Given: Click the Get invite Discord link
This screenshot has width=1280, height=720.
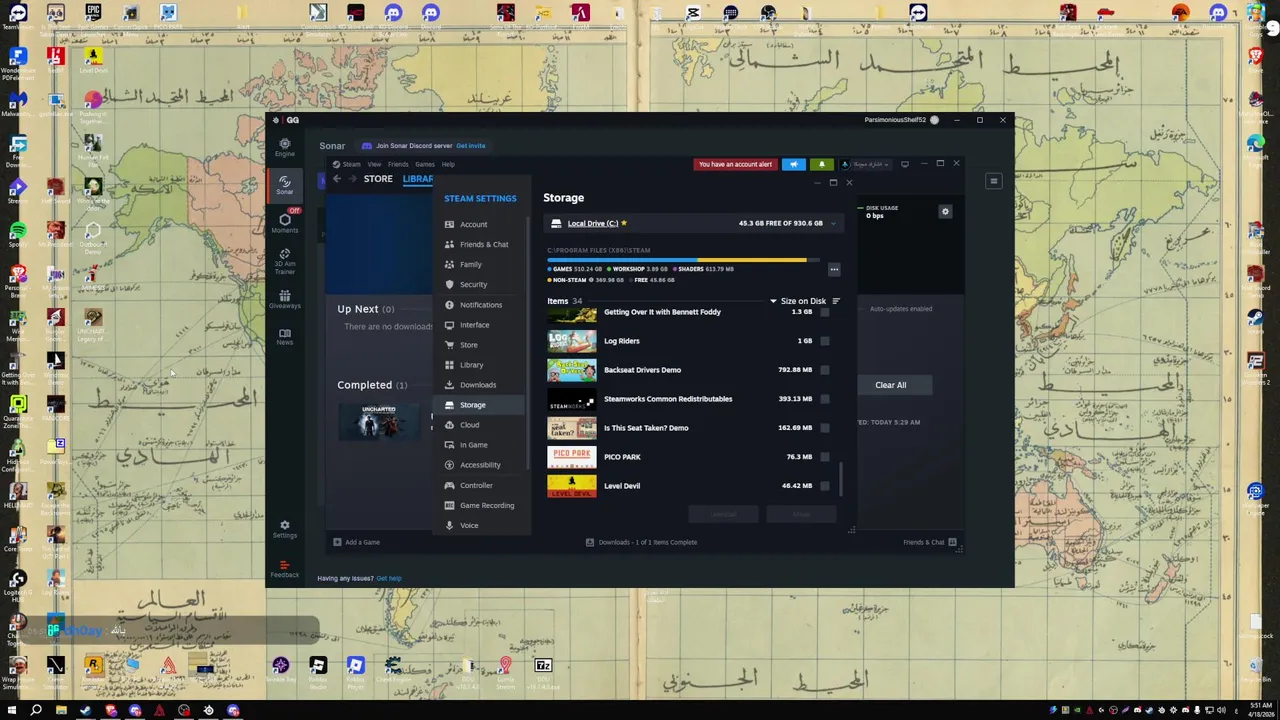Looking at the screenshot, I should point(470,146).
